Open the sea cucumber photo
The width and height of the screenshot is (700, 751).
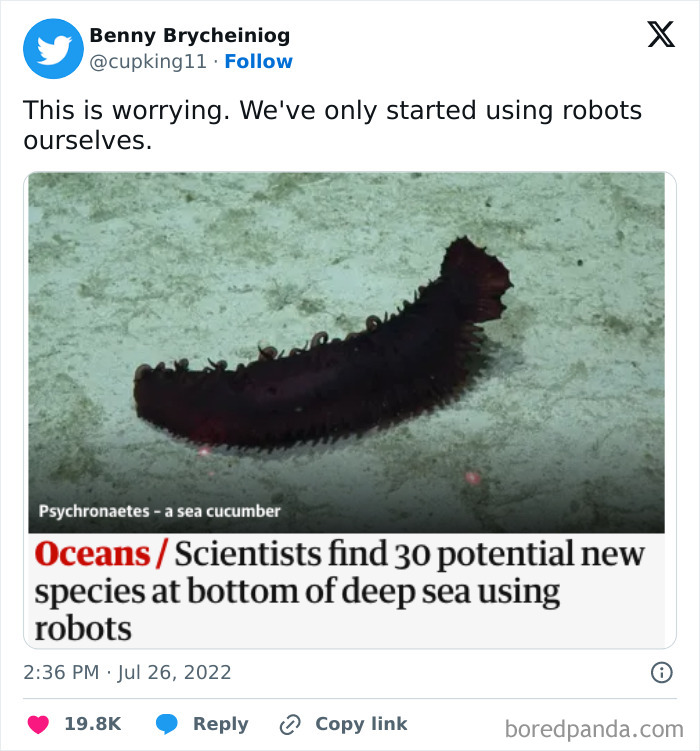point(345,340)
